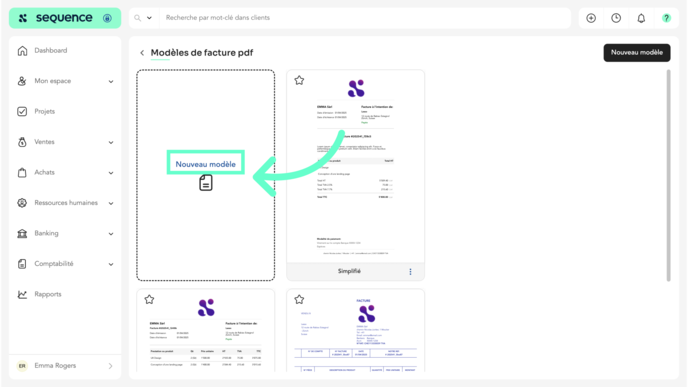This screenshot has height=387, width=688.
Task: Click the Simplifié template label
Action: pyautogui.click(x=349, y=271)
